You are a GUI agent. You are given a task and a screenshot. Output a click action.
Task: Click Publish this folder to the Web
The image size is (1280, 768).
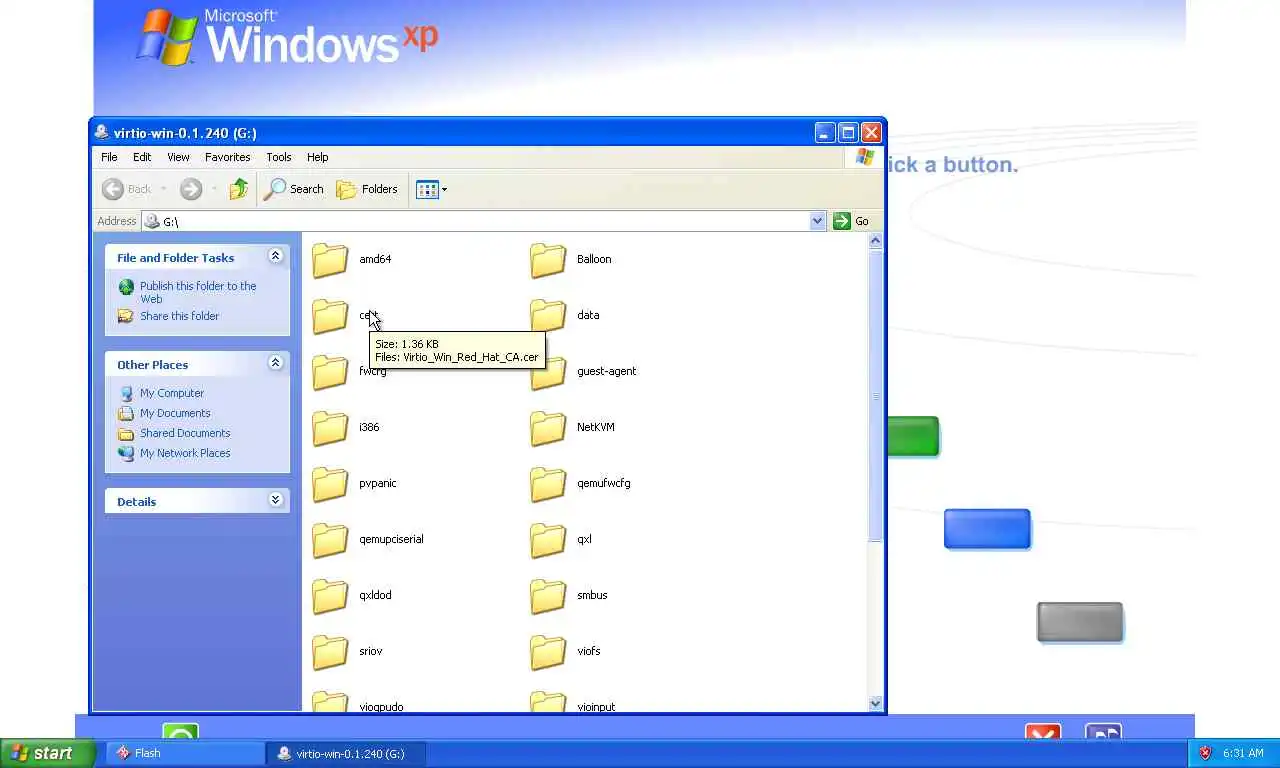pyautogui.click(x=198, y=292)
